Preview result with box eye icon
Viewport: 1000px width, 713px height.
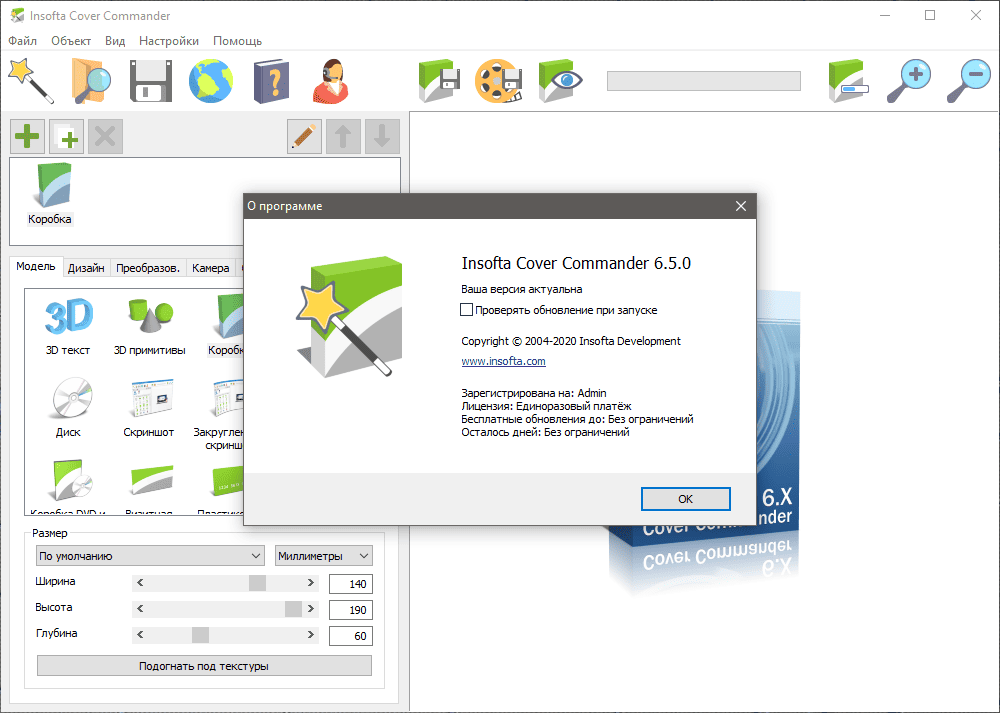click(x=559, y=80)
